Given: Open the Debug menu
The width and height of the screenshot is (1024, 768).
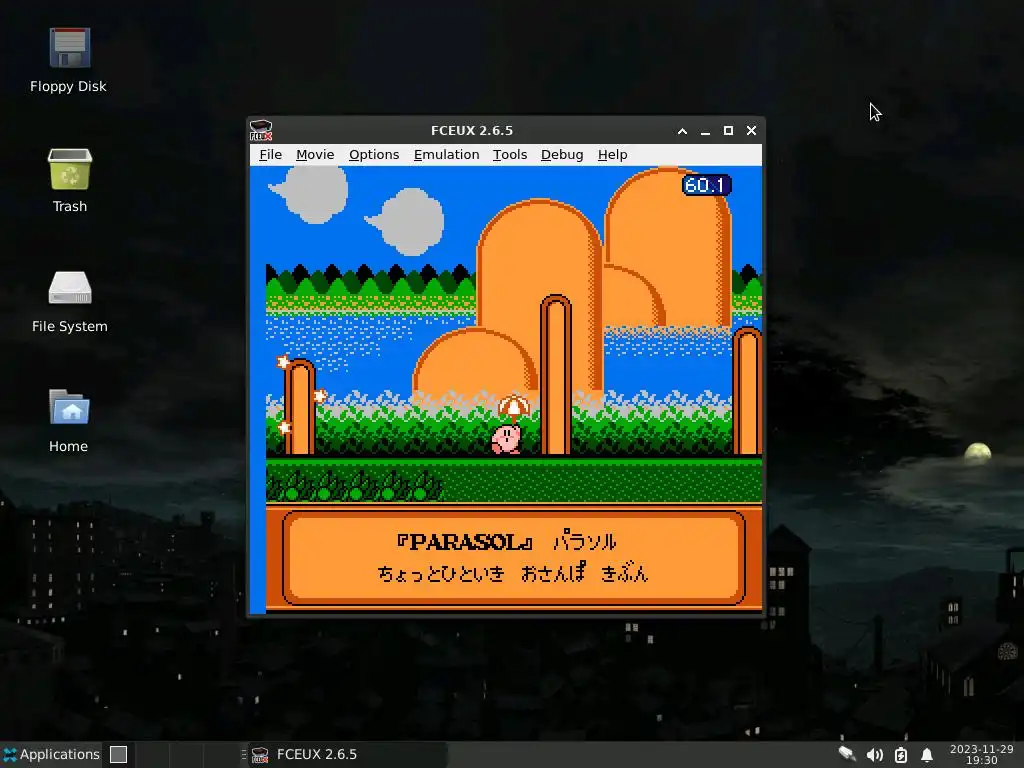Looking at the screenshot, I should tap(562, 155).
